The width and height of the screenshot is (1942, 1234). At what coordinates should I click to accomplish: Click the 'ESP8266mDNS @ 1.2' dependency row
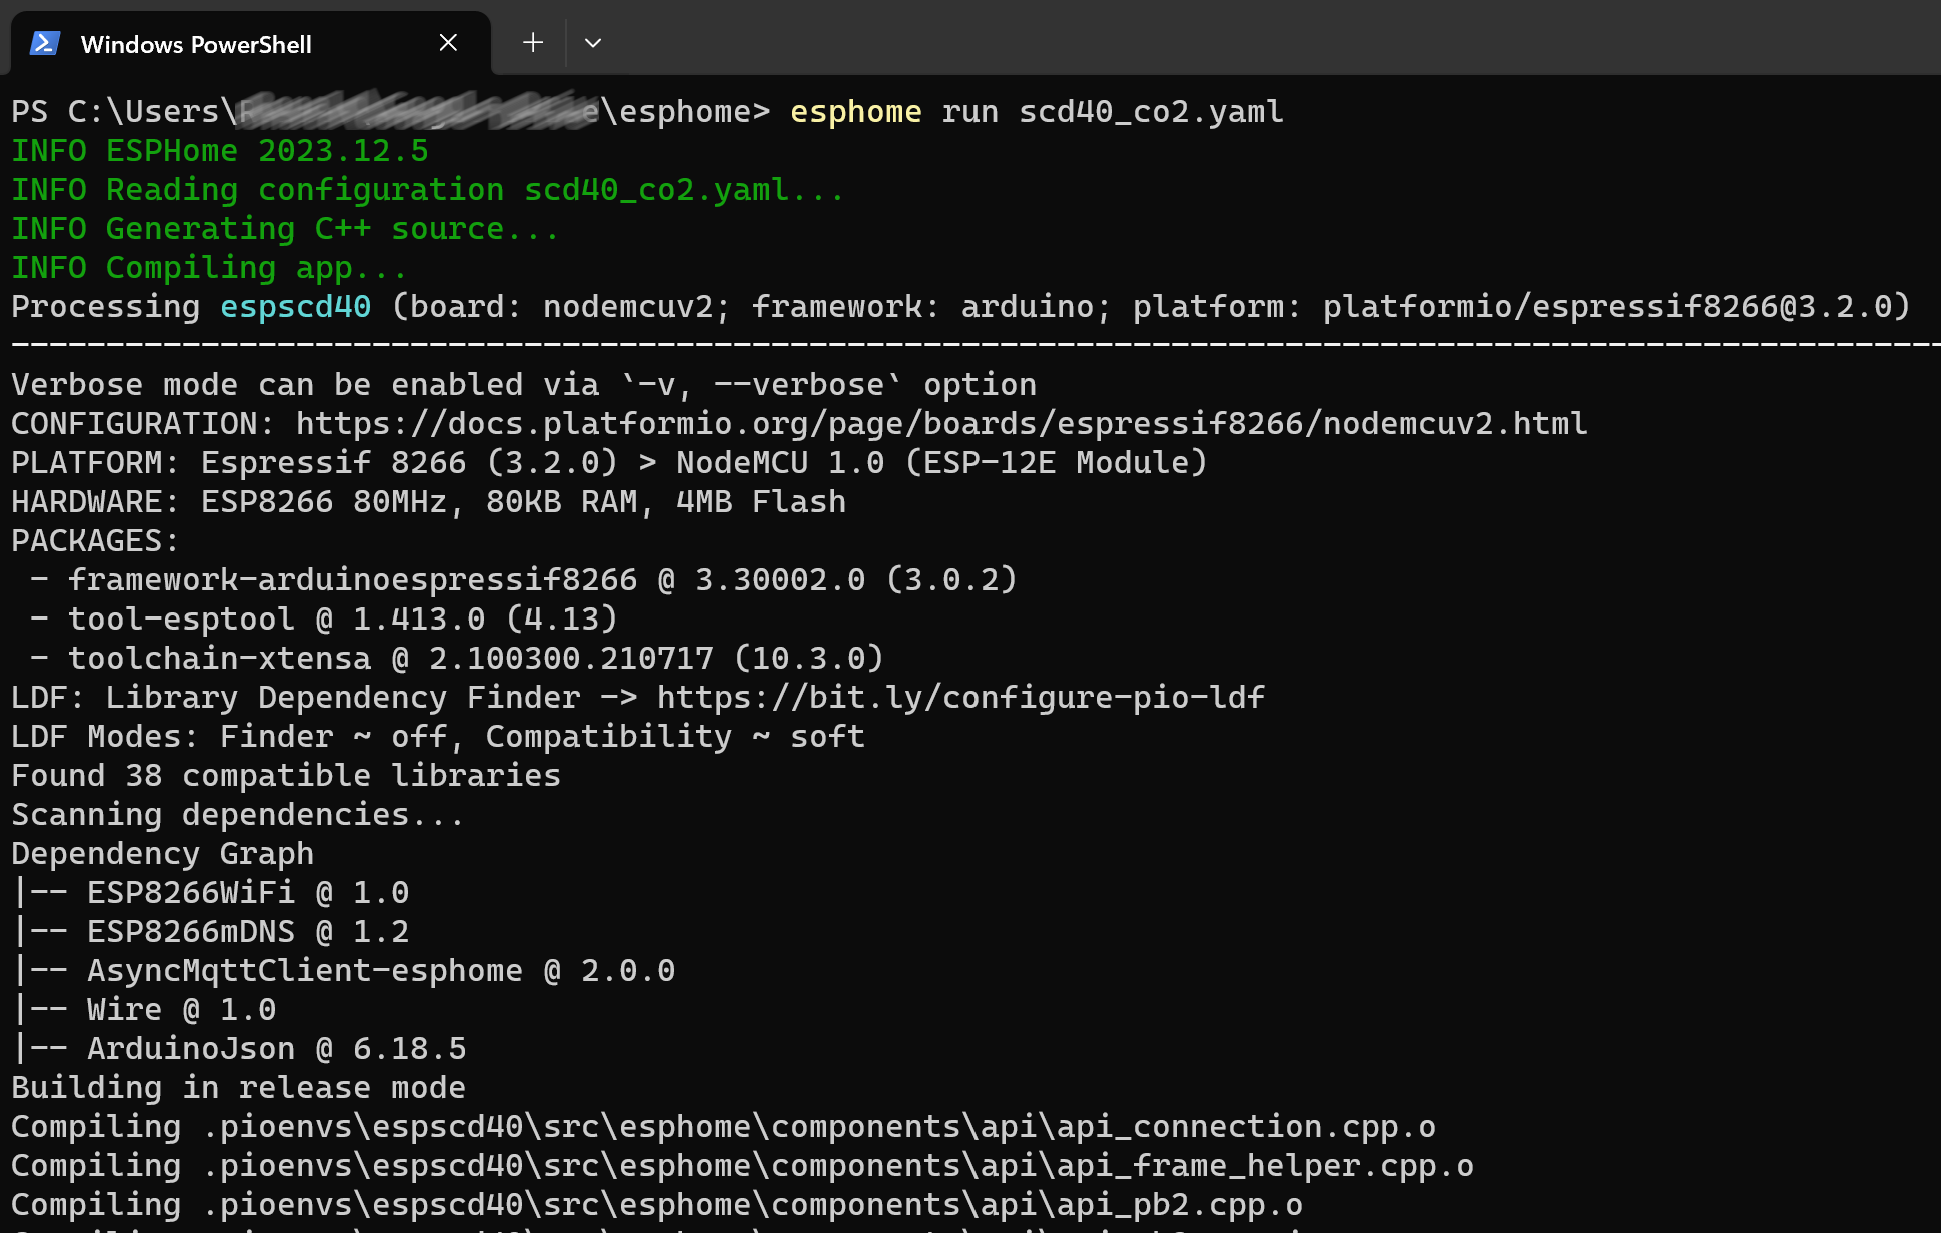tap(211, 932)
